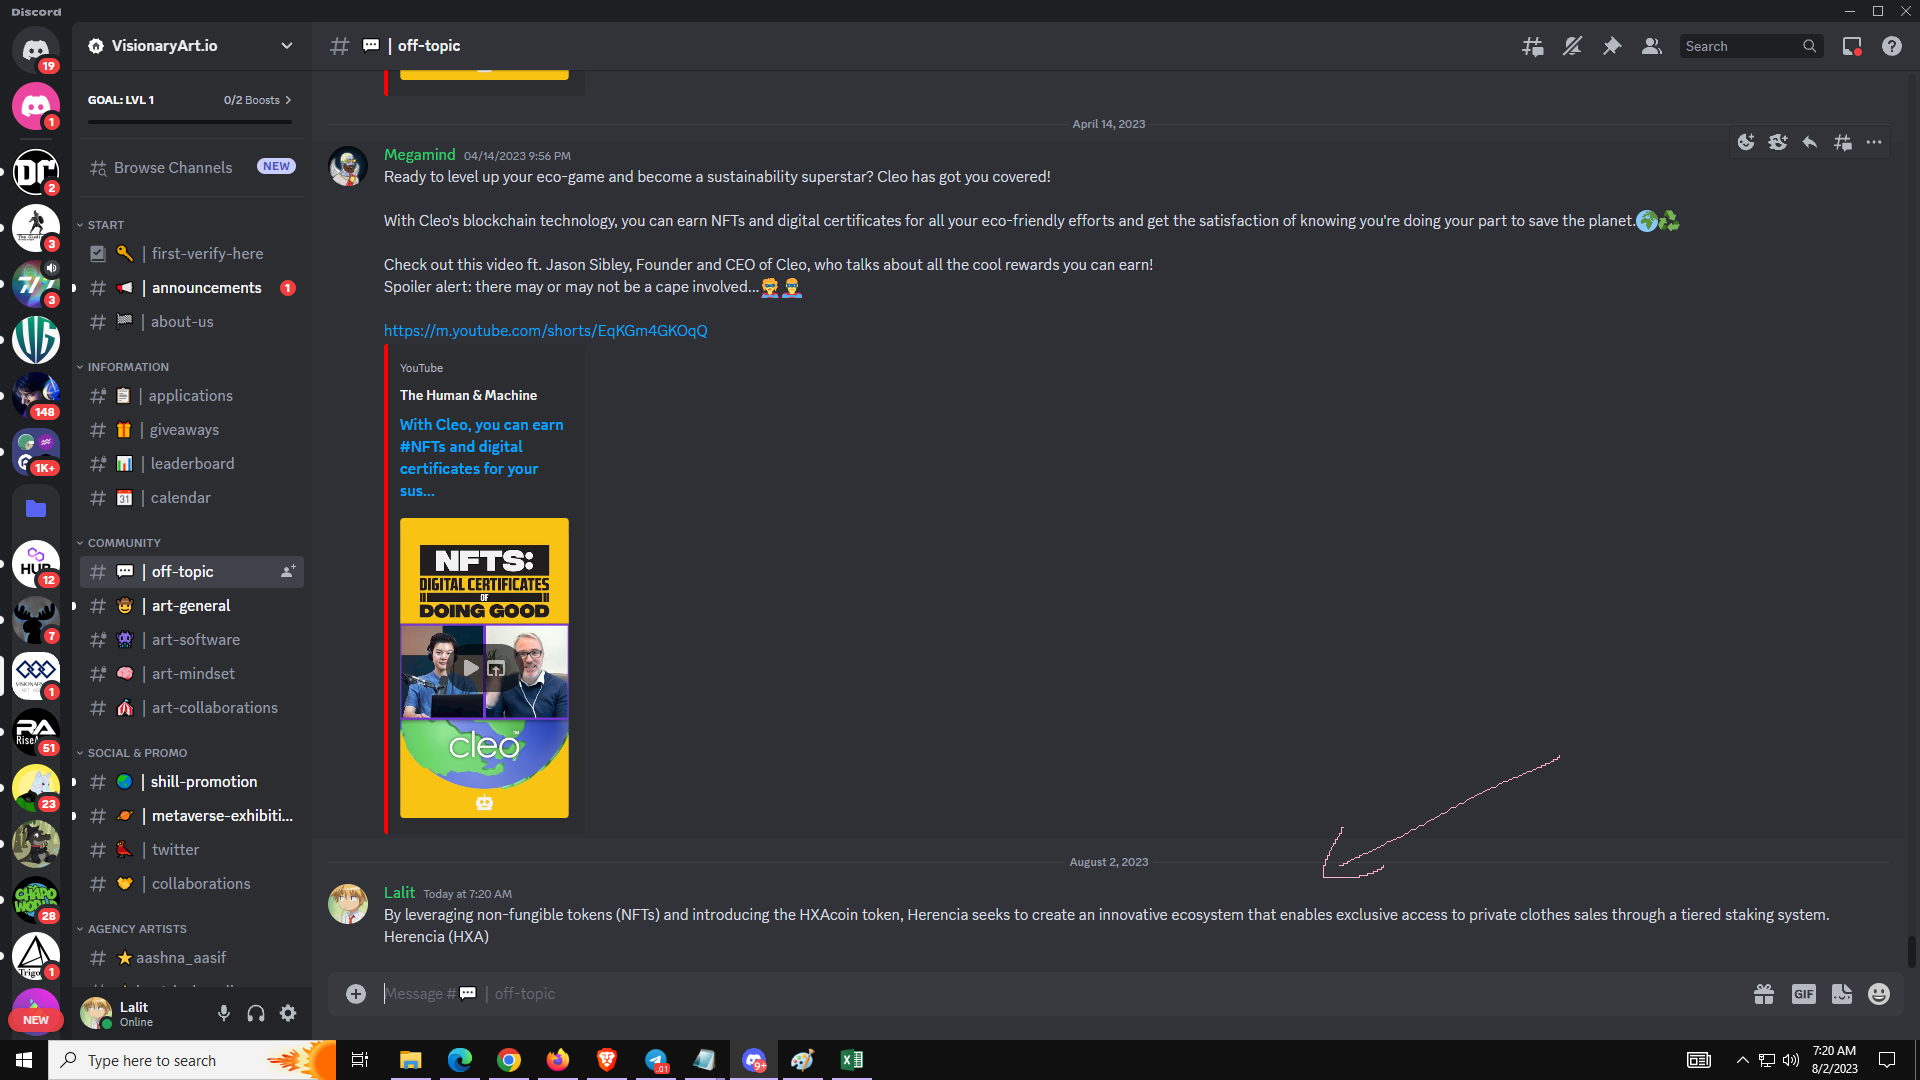Open art-software channel

(x=192, y=640)
